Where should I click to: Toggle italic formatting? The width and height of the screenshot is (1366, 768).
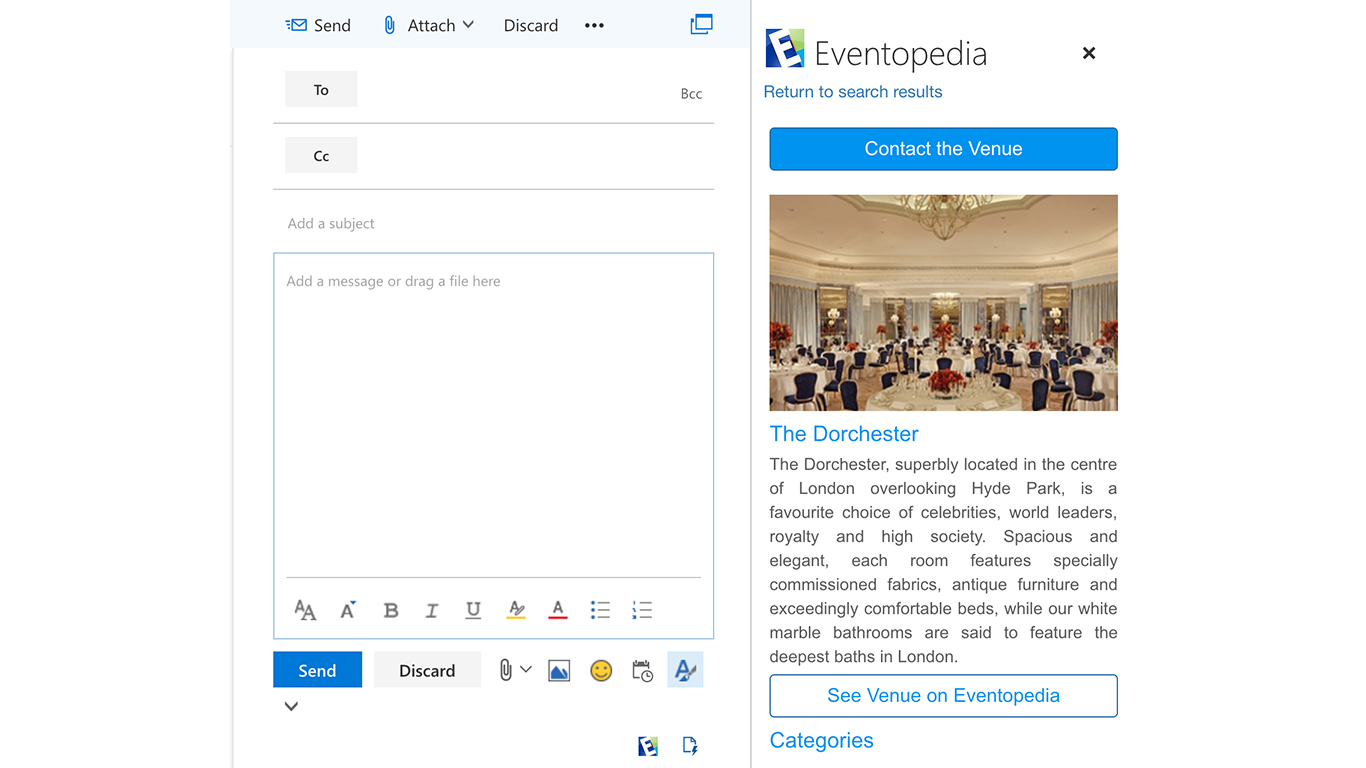click(x=432, y=610)
